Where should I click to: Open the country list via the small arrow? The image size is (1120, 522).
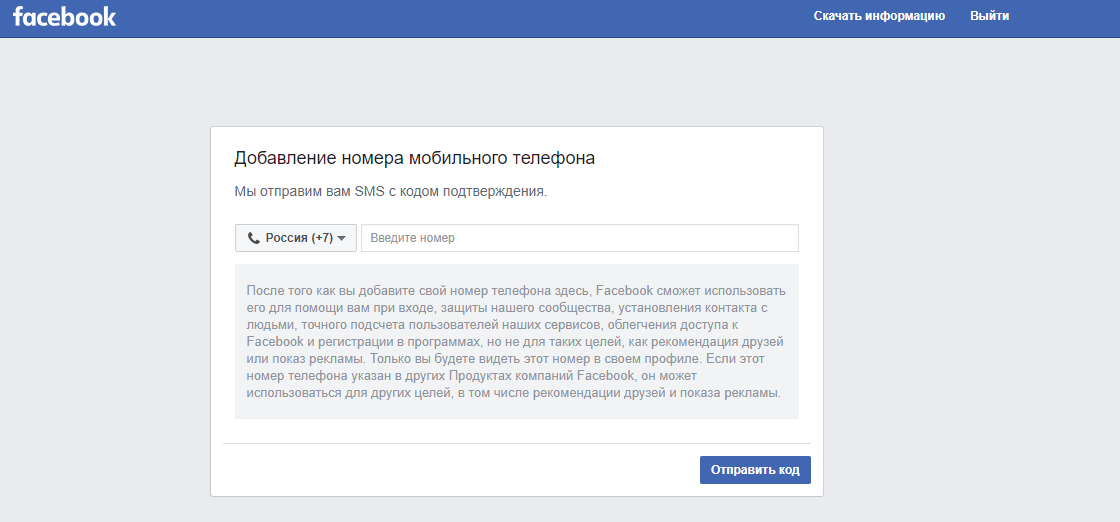pyautogui.click(x=341, y=239)
